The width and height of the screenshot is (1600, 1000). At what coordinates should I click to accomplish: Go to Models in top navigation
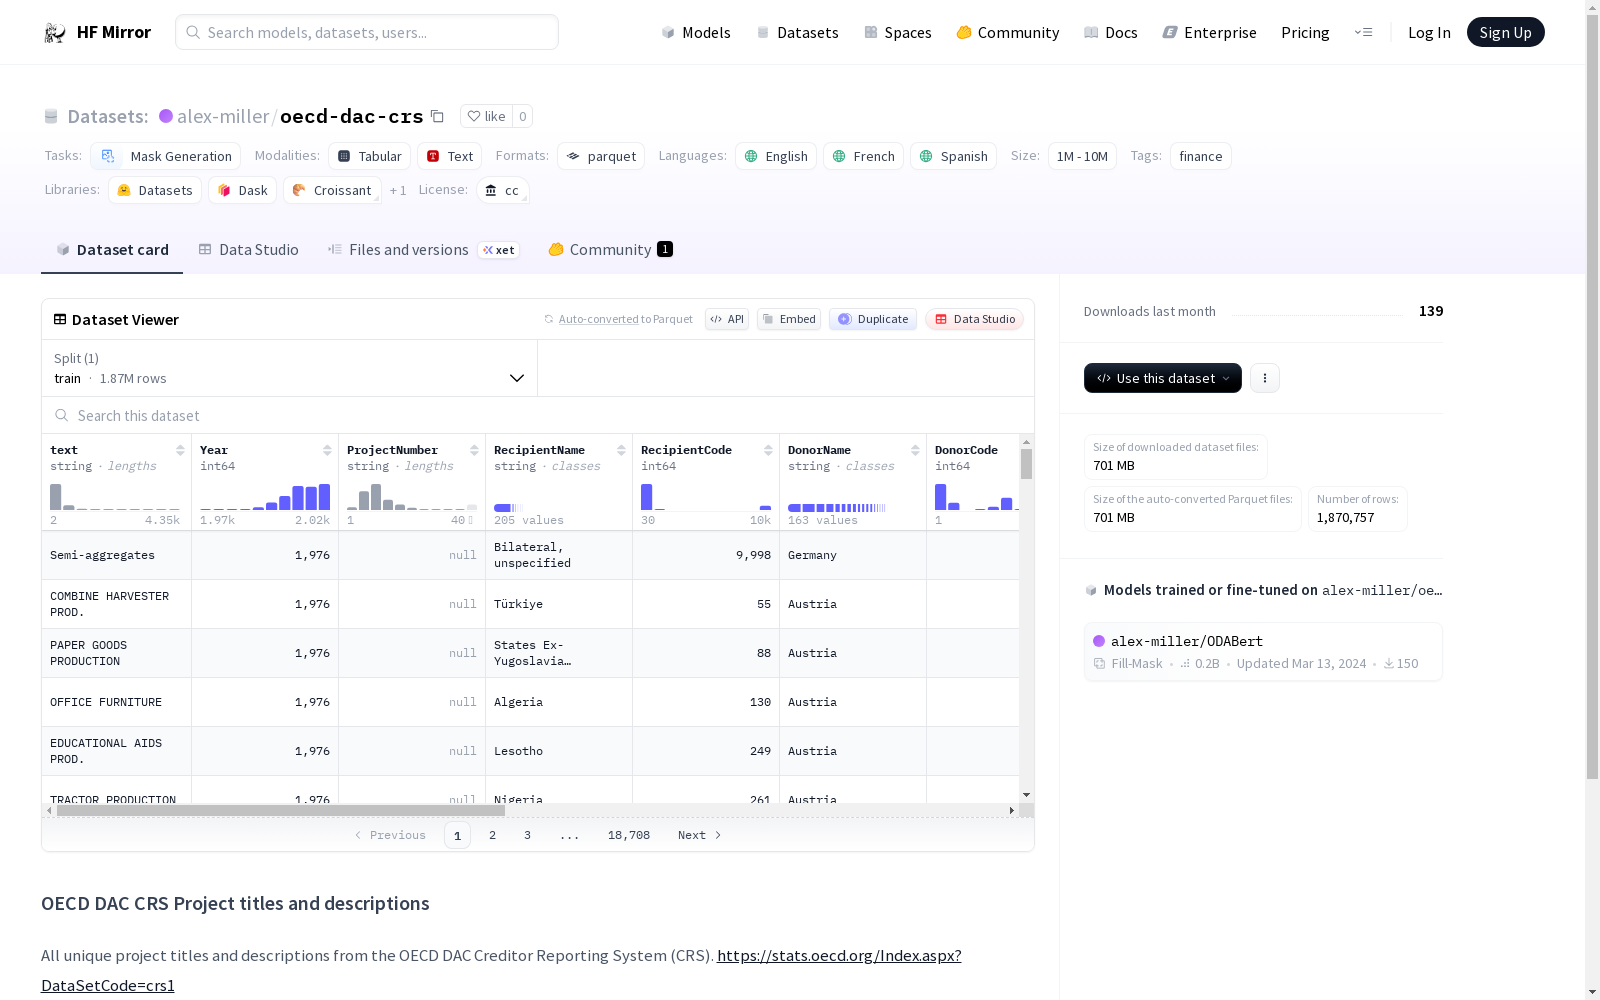coord(696,33)
